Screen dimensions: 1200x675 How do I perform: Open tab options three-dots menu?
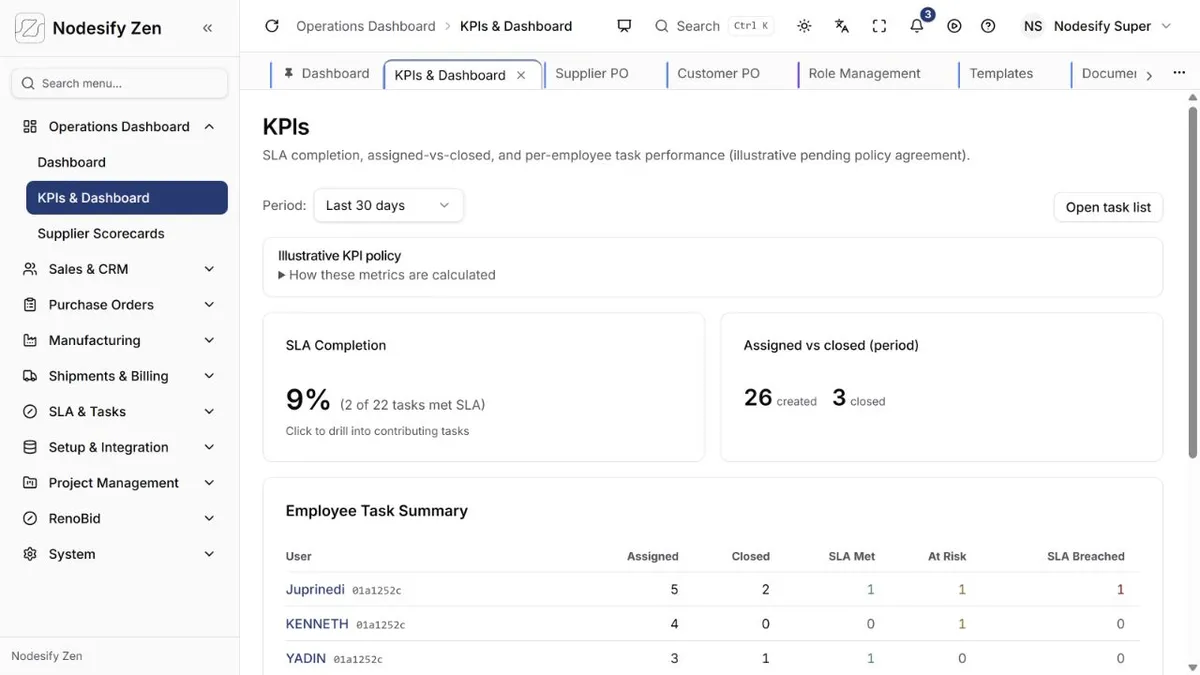[1179, 73]
